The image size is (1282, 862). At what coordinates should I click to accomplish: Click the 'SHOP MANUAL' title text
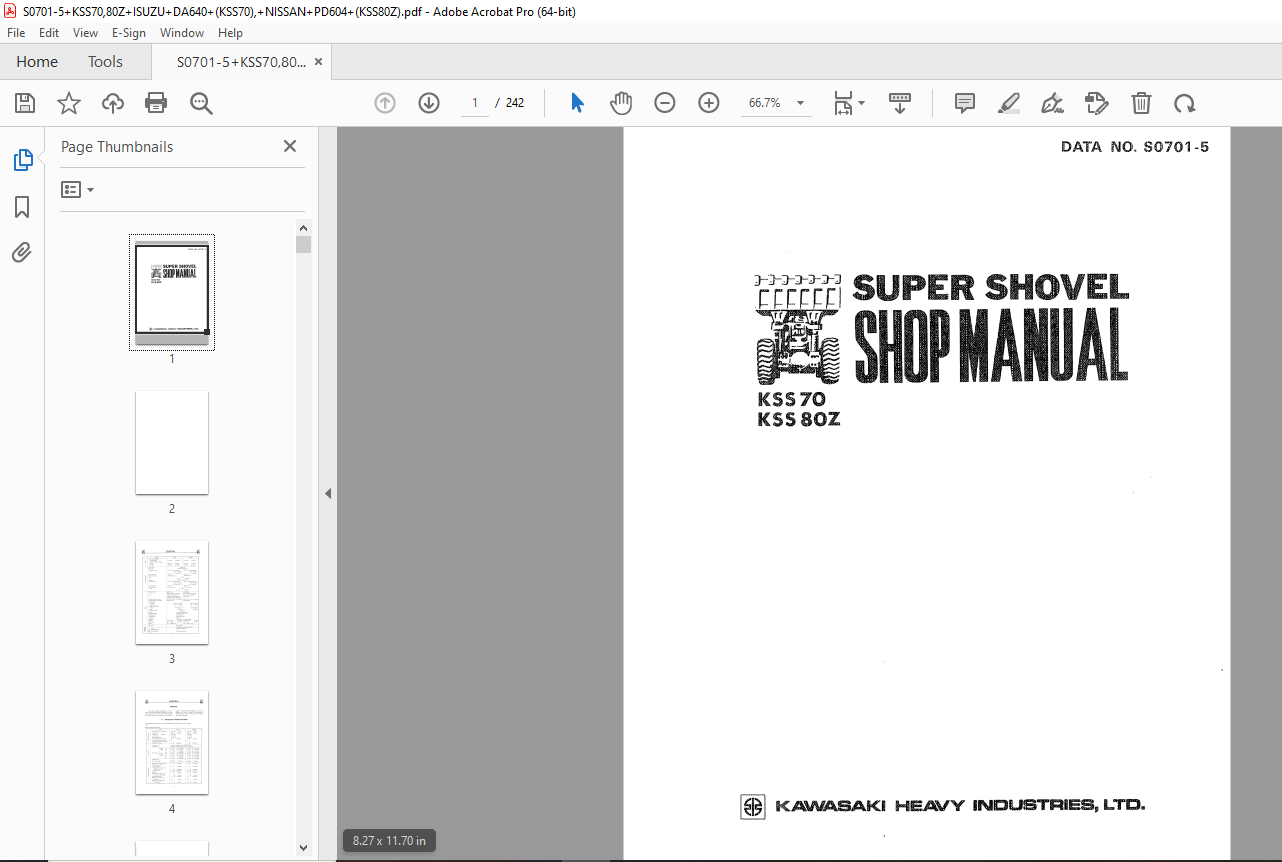click(991, 345)
